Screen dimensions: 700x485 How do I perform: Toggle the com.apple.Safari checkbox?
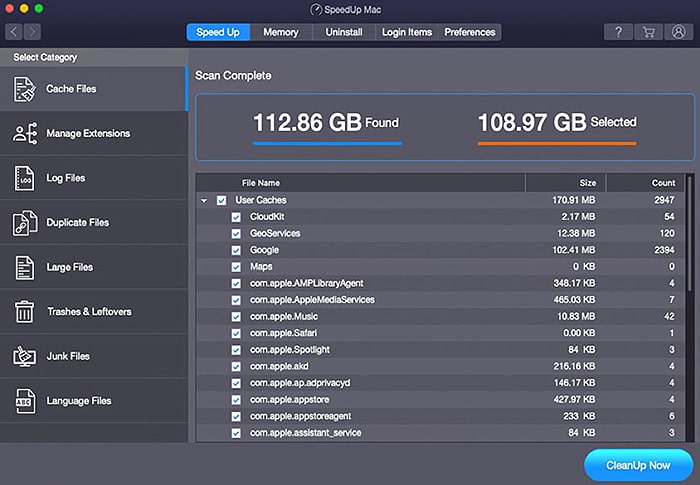coord(236,334)
